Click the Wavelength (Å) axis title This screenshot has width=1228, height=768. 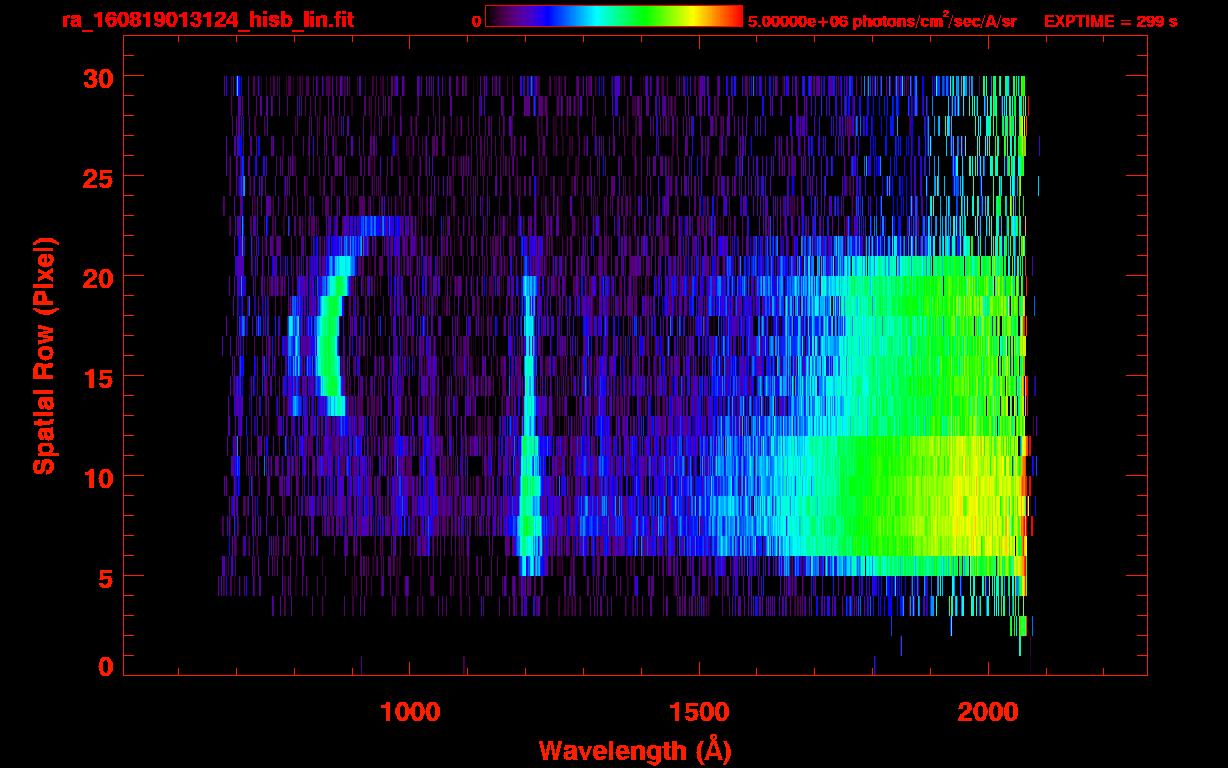[x=635, y=750]
